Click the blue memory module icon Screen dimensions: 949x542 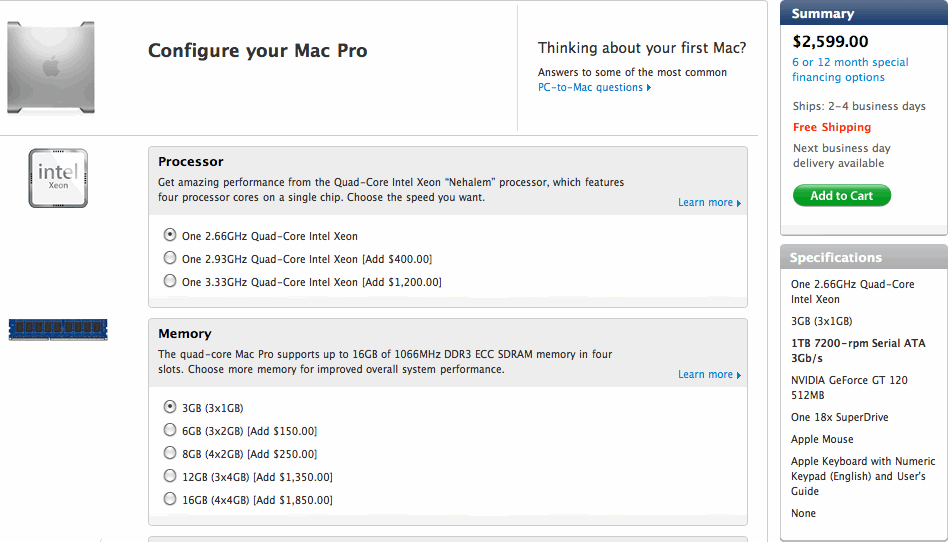[x=58, y=330]
